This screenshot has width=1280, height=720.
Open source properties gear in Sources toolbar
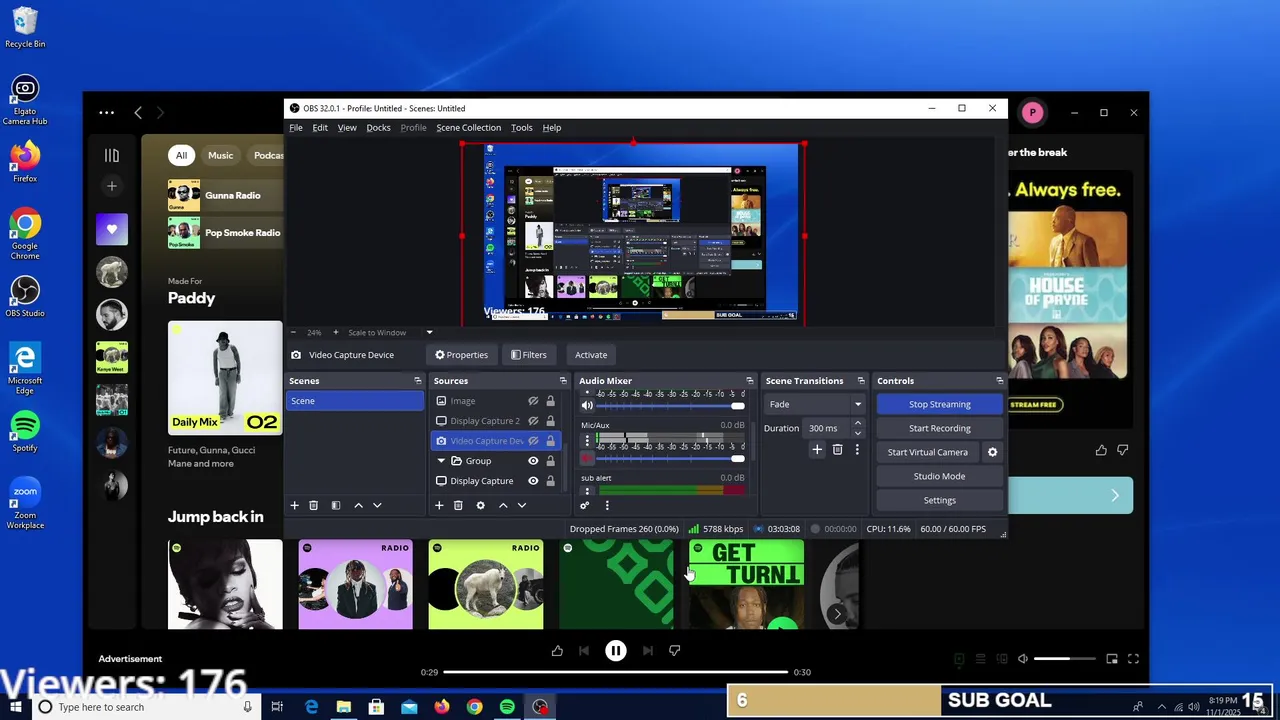(480, 505)
